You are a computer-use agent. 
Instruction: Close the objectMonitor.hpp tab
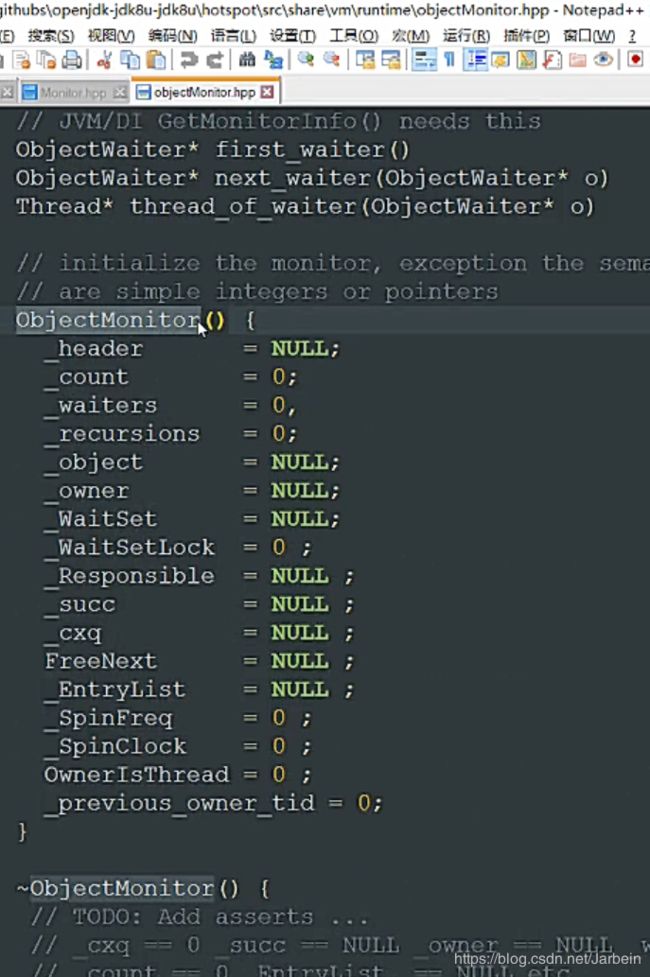click(267, 92)
